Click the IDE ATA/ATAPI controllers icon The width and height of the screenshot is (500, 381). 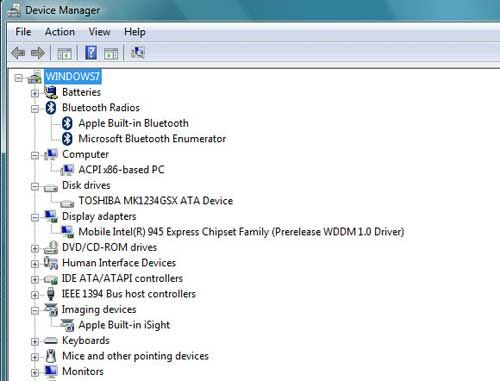tap(51, 279)
